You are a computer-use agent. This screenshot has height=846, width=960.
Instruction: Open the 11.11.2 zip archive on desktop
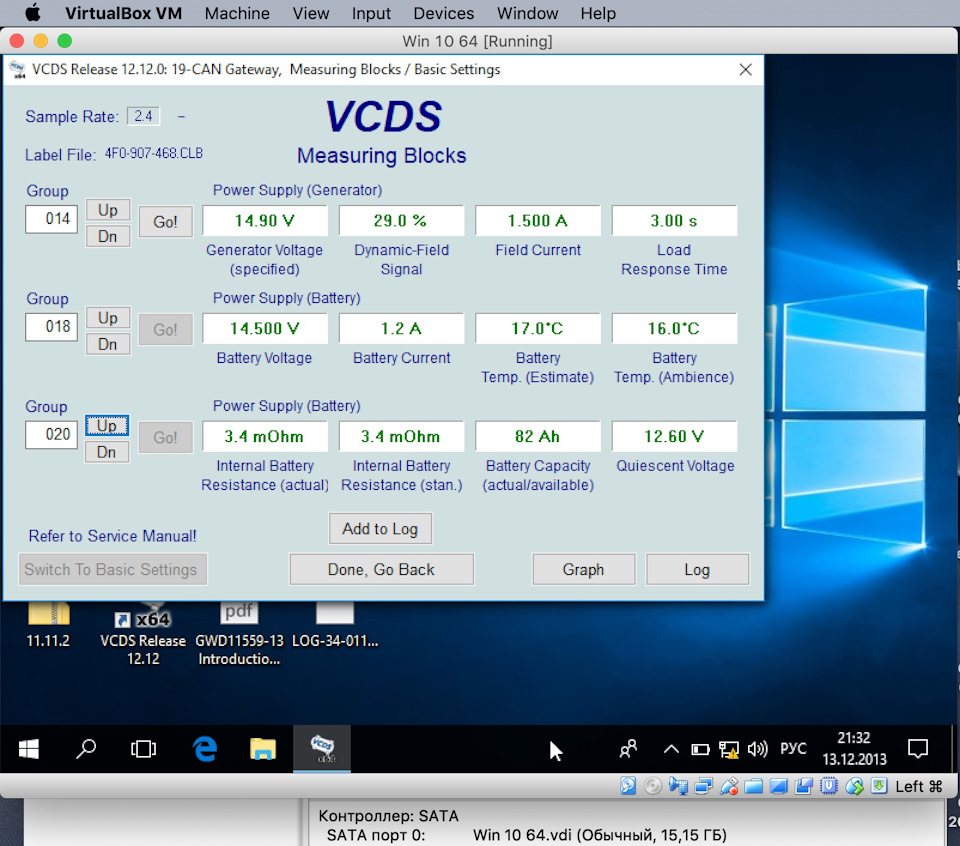(48, 624)
